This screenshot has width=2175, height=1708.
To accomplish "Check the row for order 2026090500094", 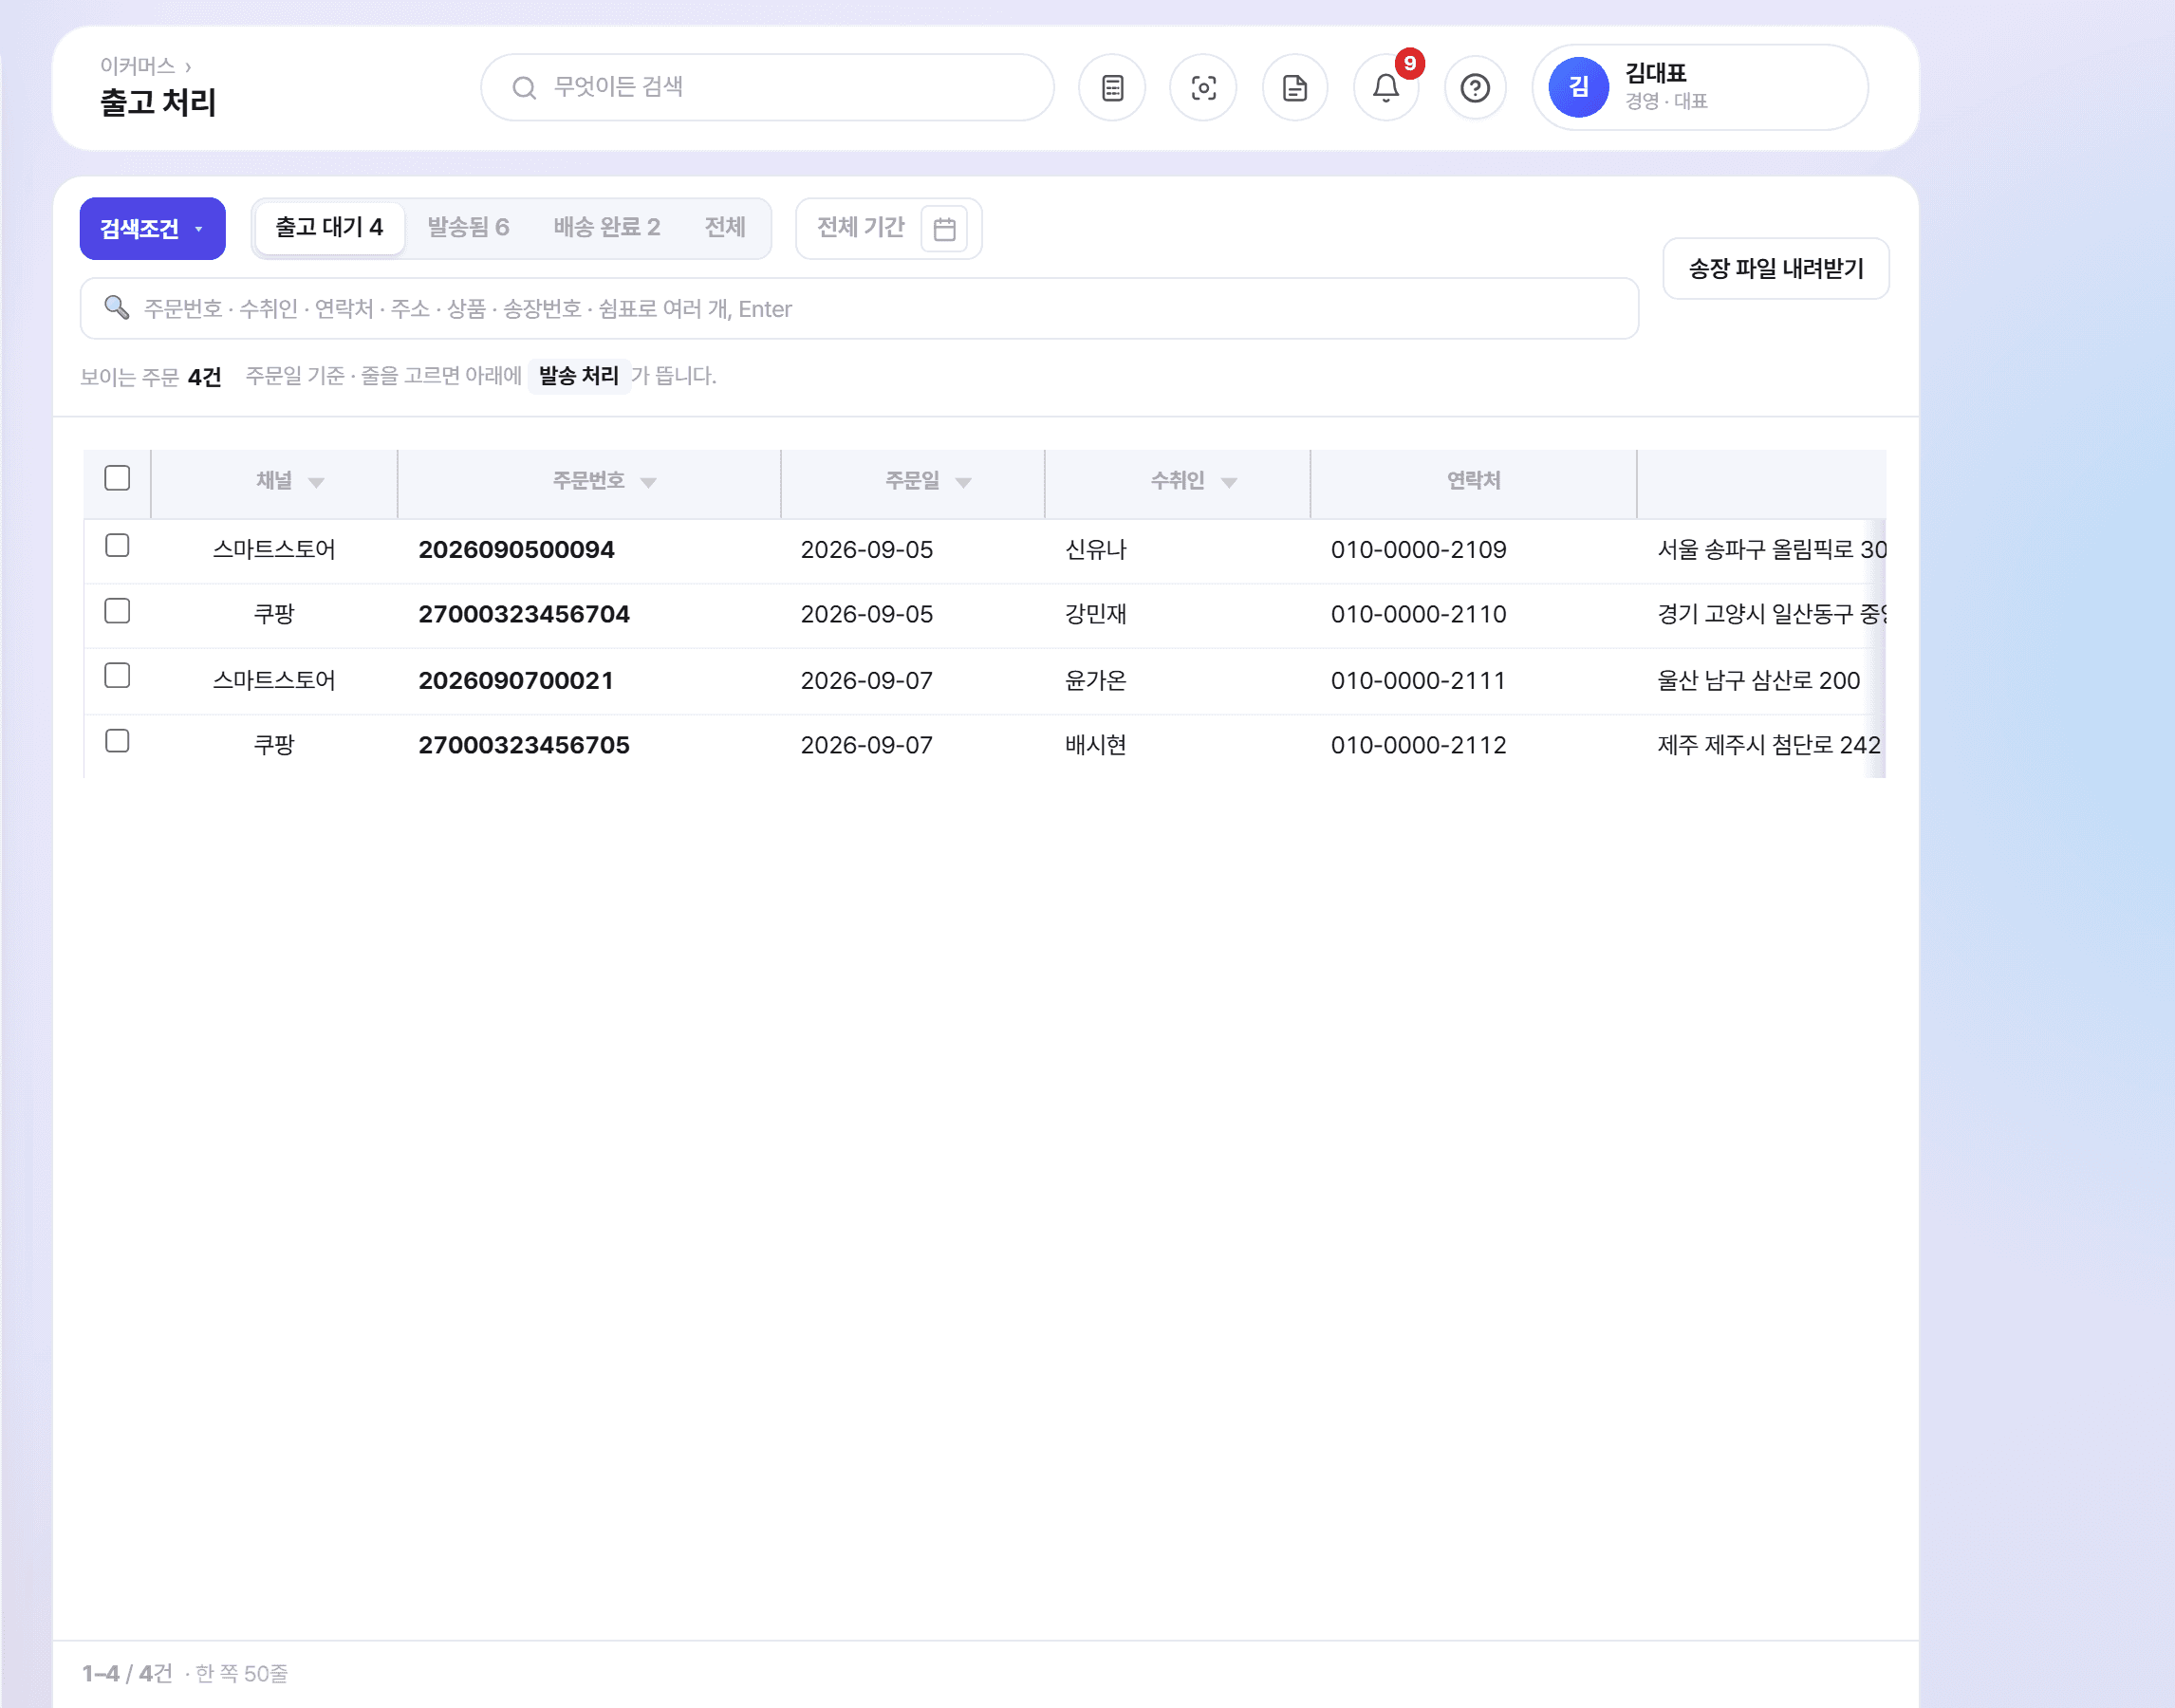I will pyautogui.click(x=117, y=545).
